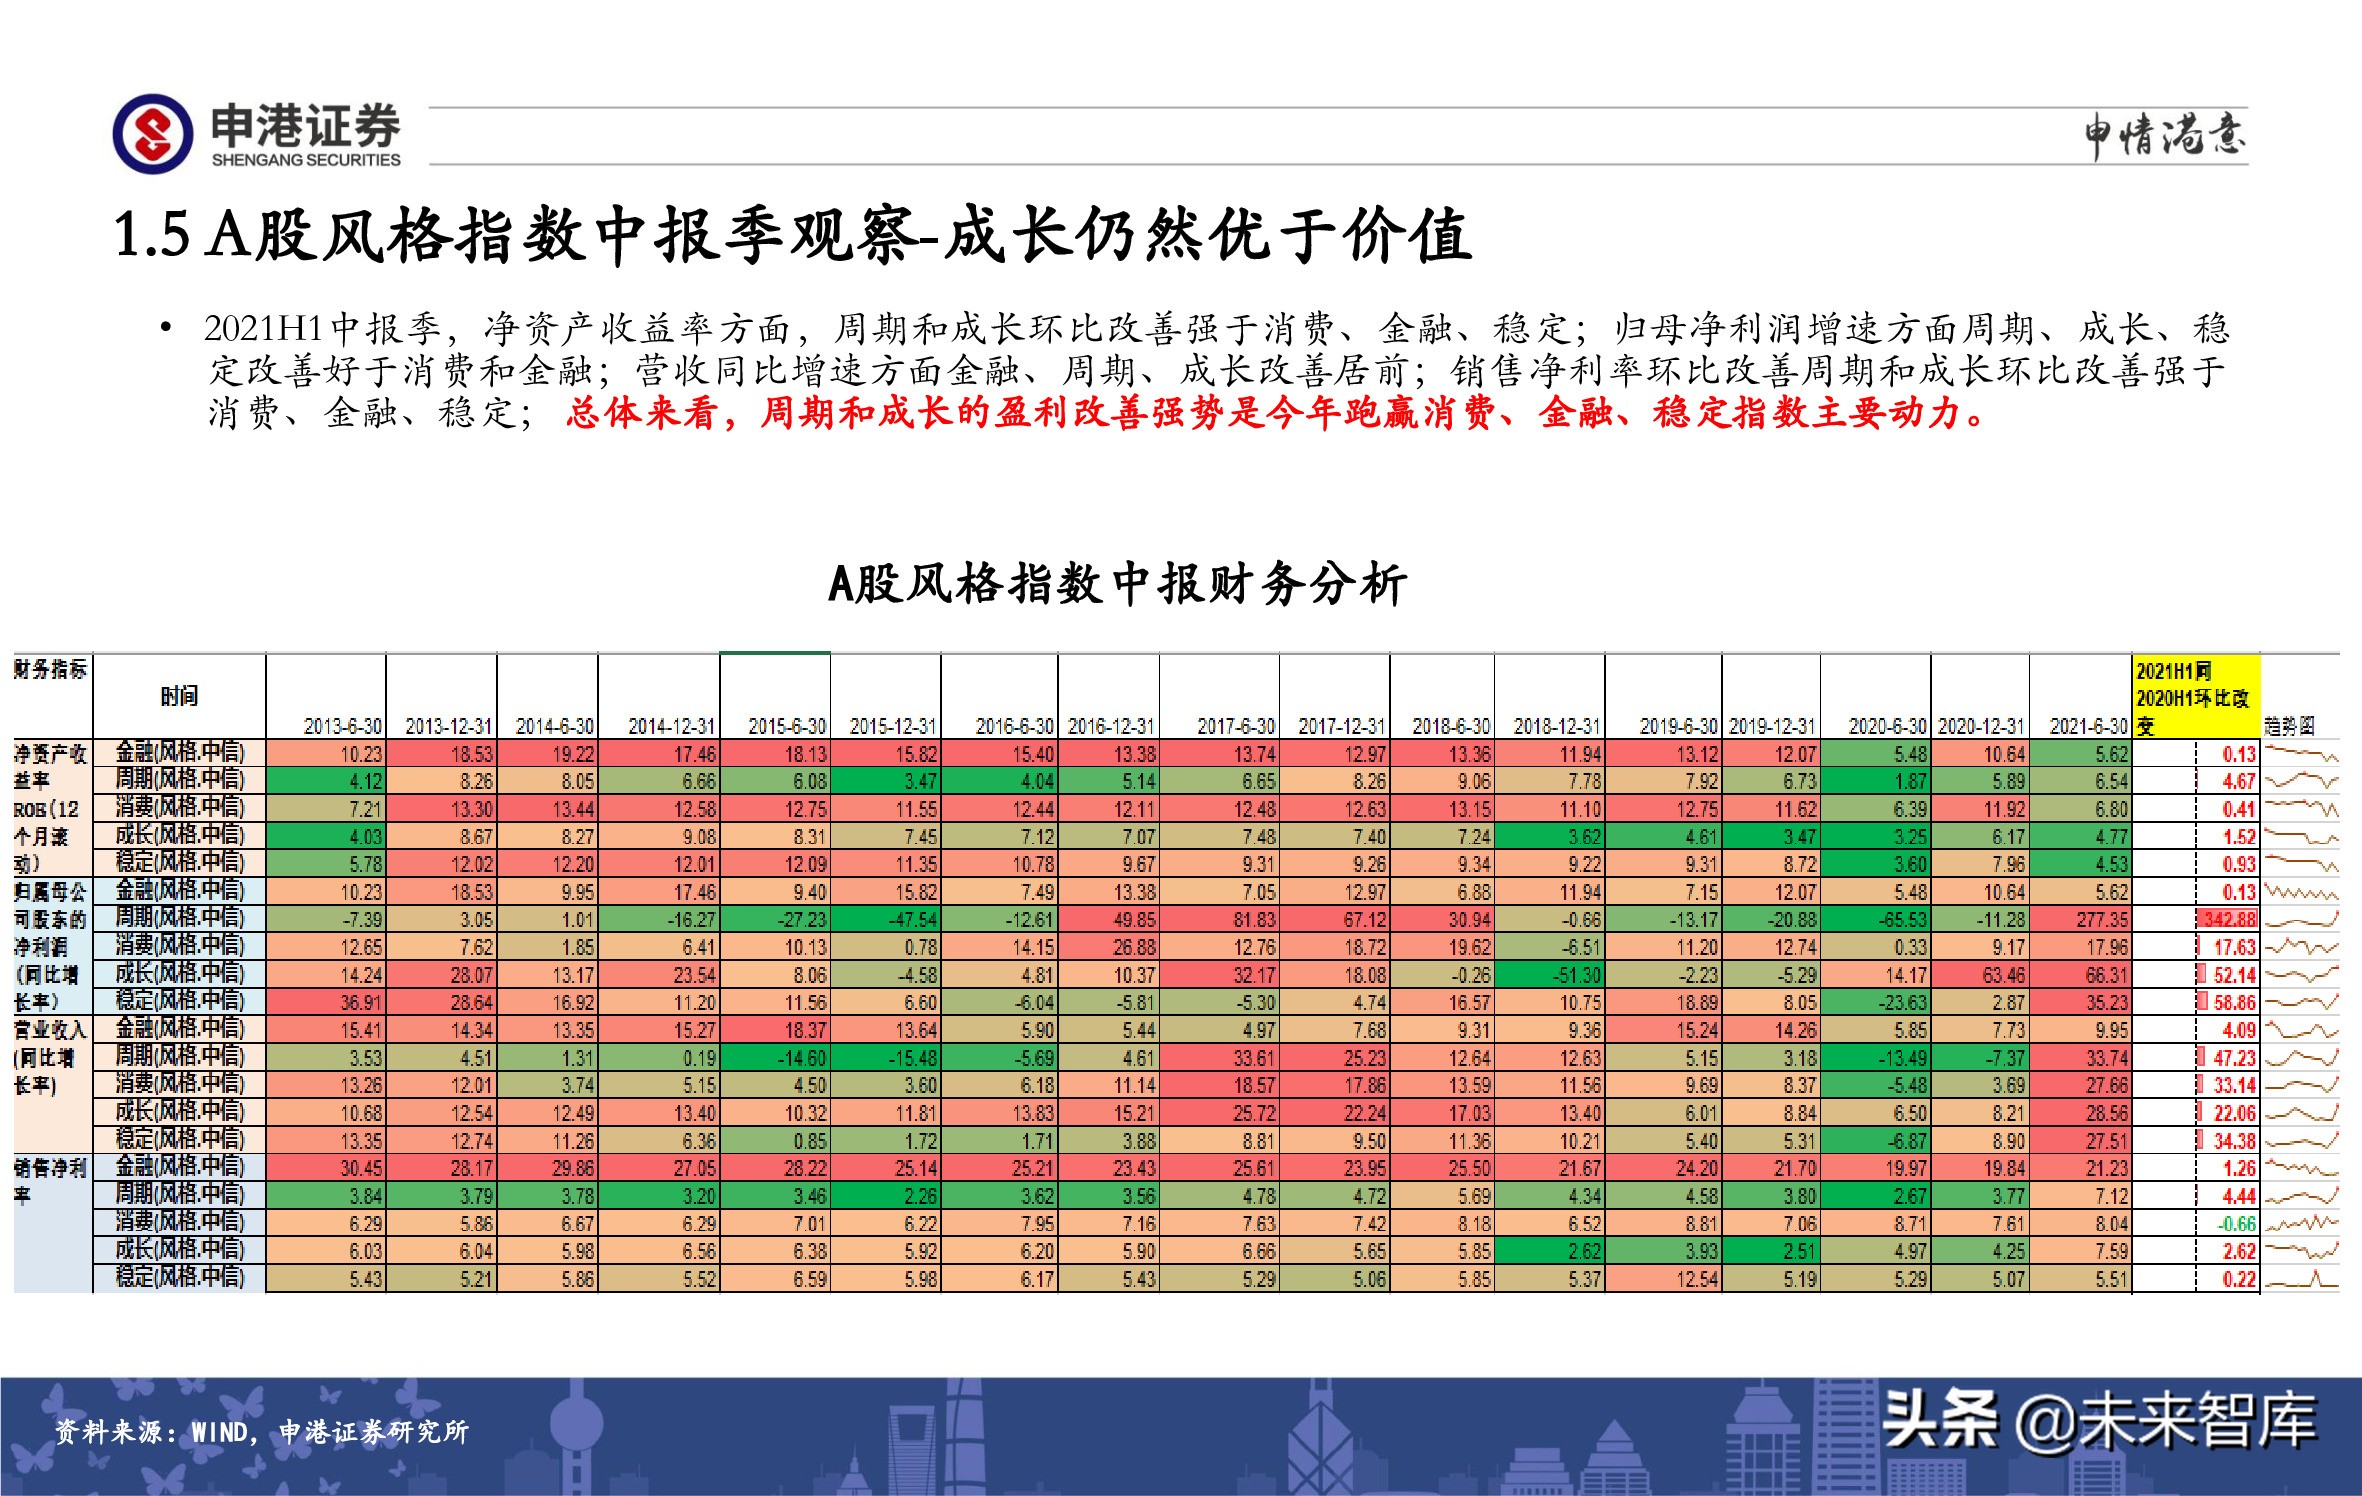Click the yellow '2021H1同2020H1环比改变' header cell
The height and width of the screenshot is (1496, 2362).
click(x=2196, y=697)
